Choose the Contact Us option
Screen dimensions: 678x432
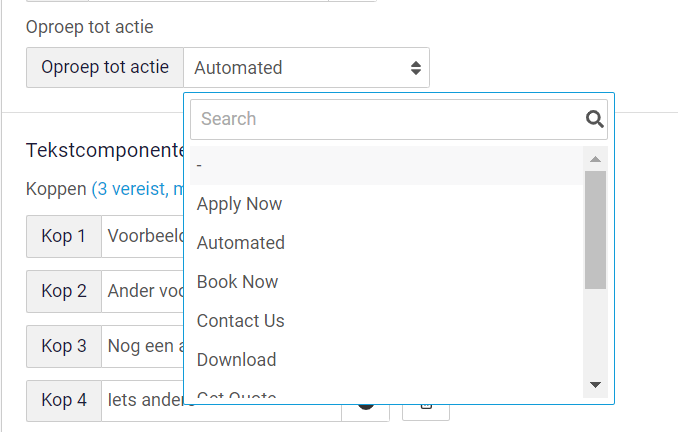[x=387, y=321]
